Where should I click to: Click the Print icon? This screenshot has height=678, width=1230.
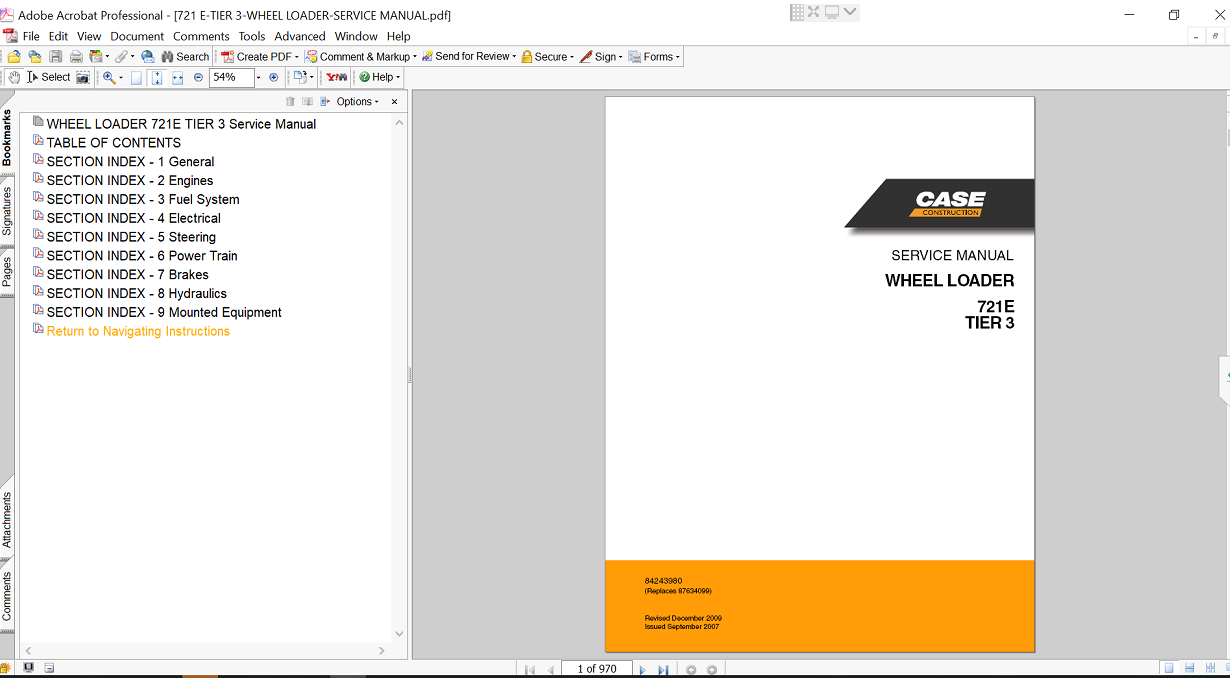76,57
